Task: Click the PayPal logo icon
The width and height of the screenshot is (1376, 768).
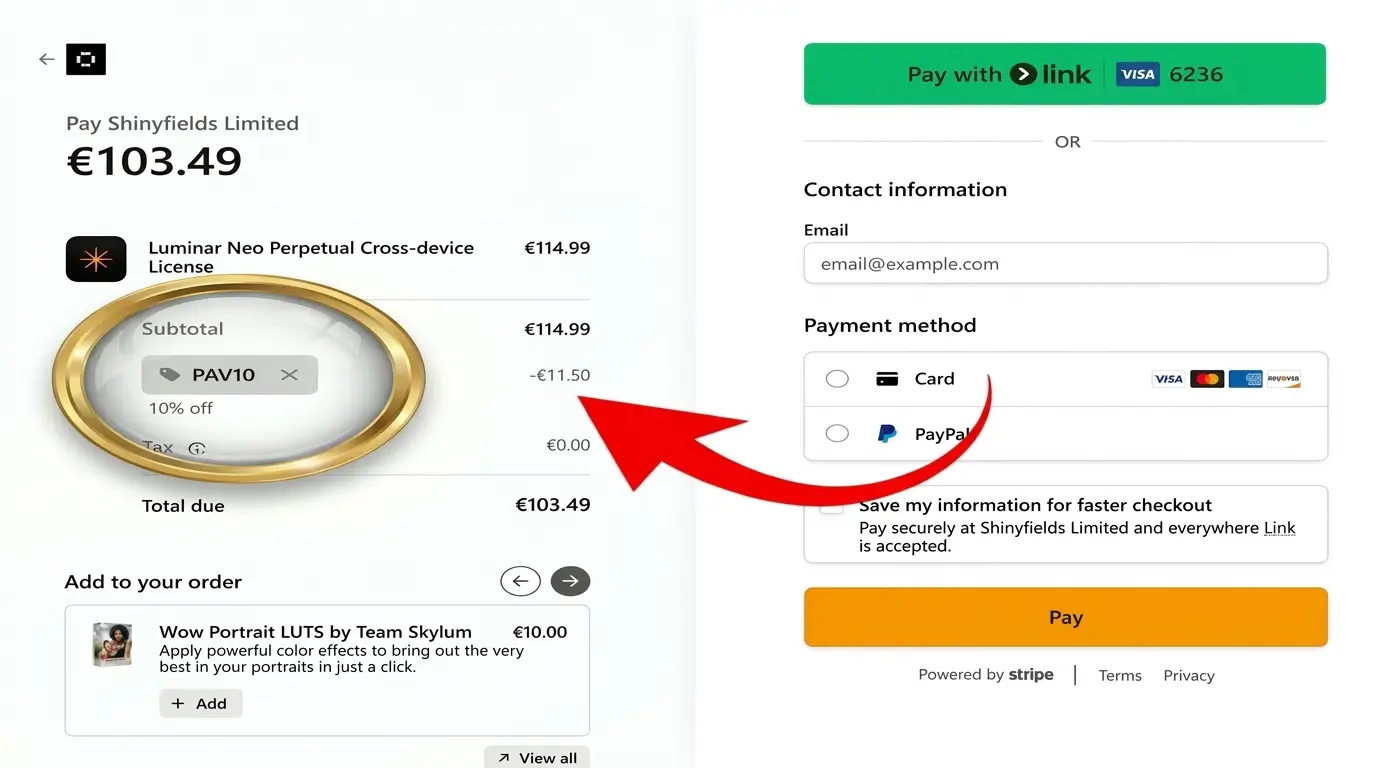Action: pos(886,433)
